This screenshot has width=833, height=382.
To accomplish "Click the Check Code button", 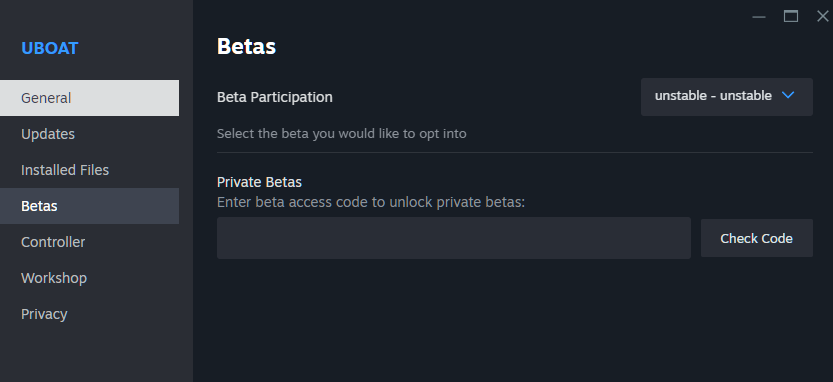I will [756, 238].
